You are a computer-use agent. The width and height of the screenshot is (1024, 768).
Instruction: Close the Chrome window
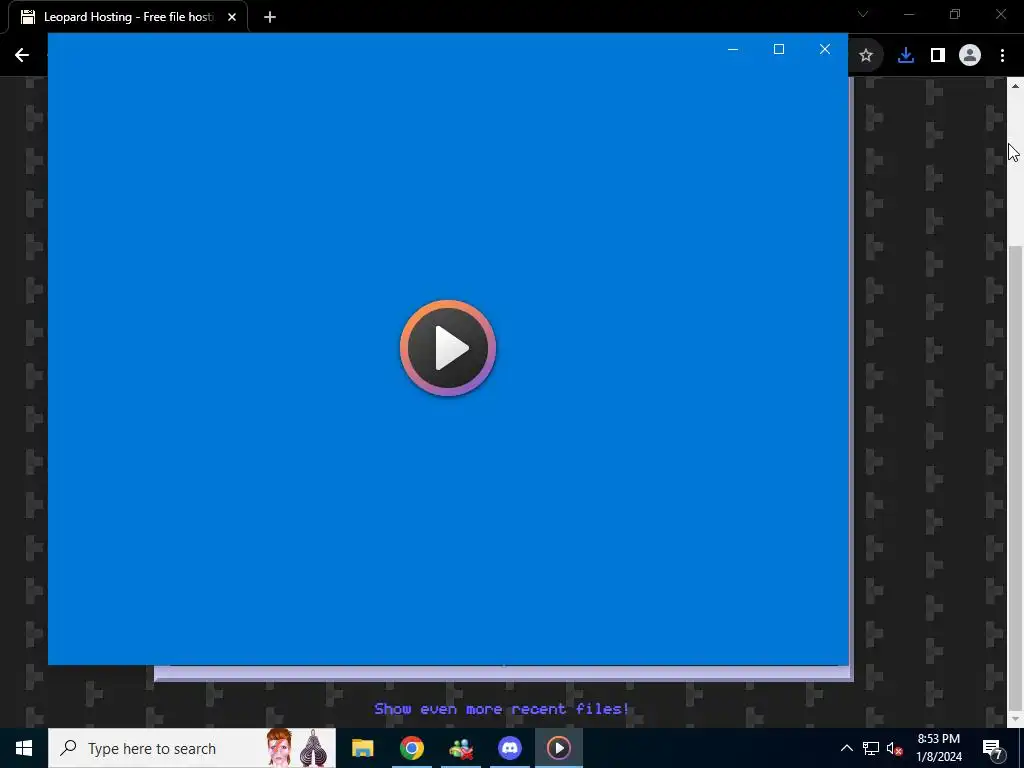1000,14
